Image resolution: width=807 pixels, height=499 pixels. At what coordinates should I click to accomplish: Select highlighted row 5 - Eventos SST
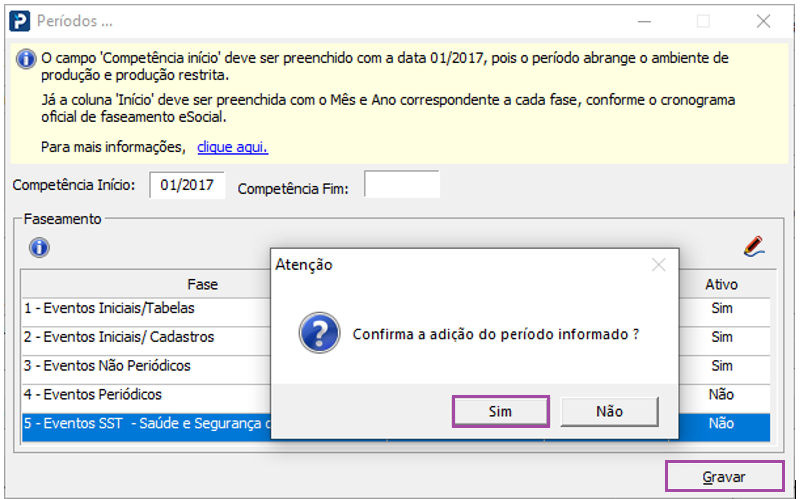[x=396, y=424]
